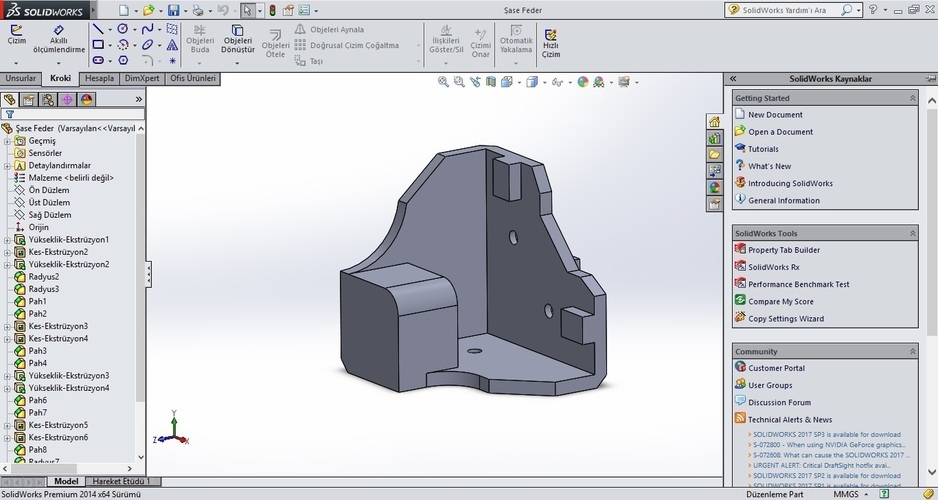Click Objeleri Buda trim entities tool
This screenshot has width=938, height=500.
pos(200,39)
